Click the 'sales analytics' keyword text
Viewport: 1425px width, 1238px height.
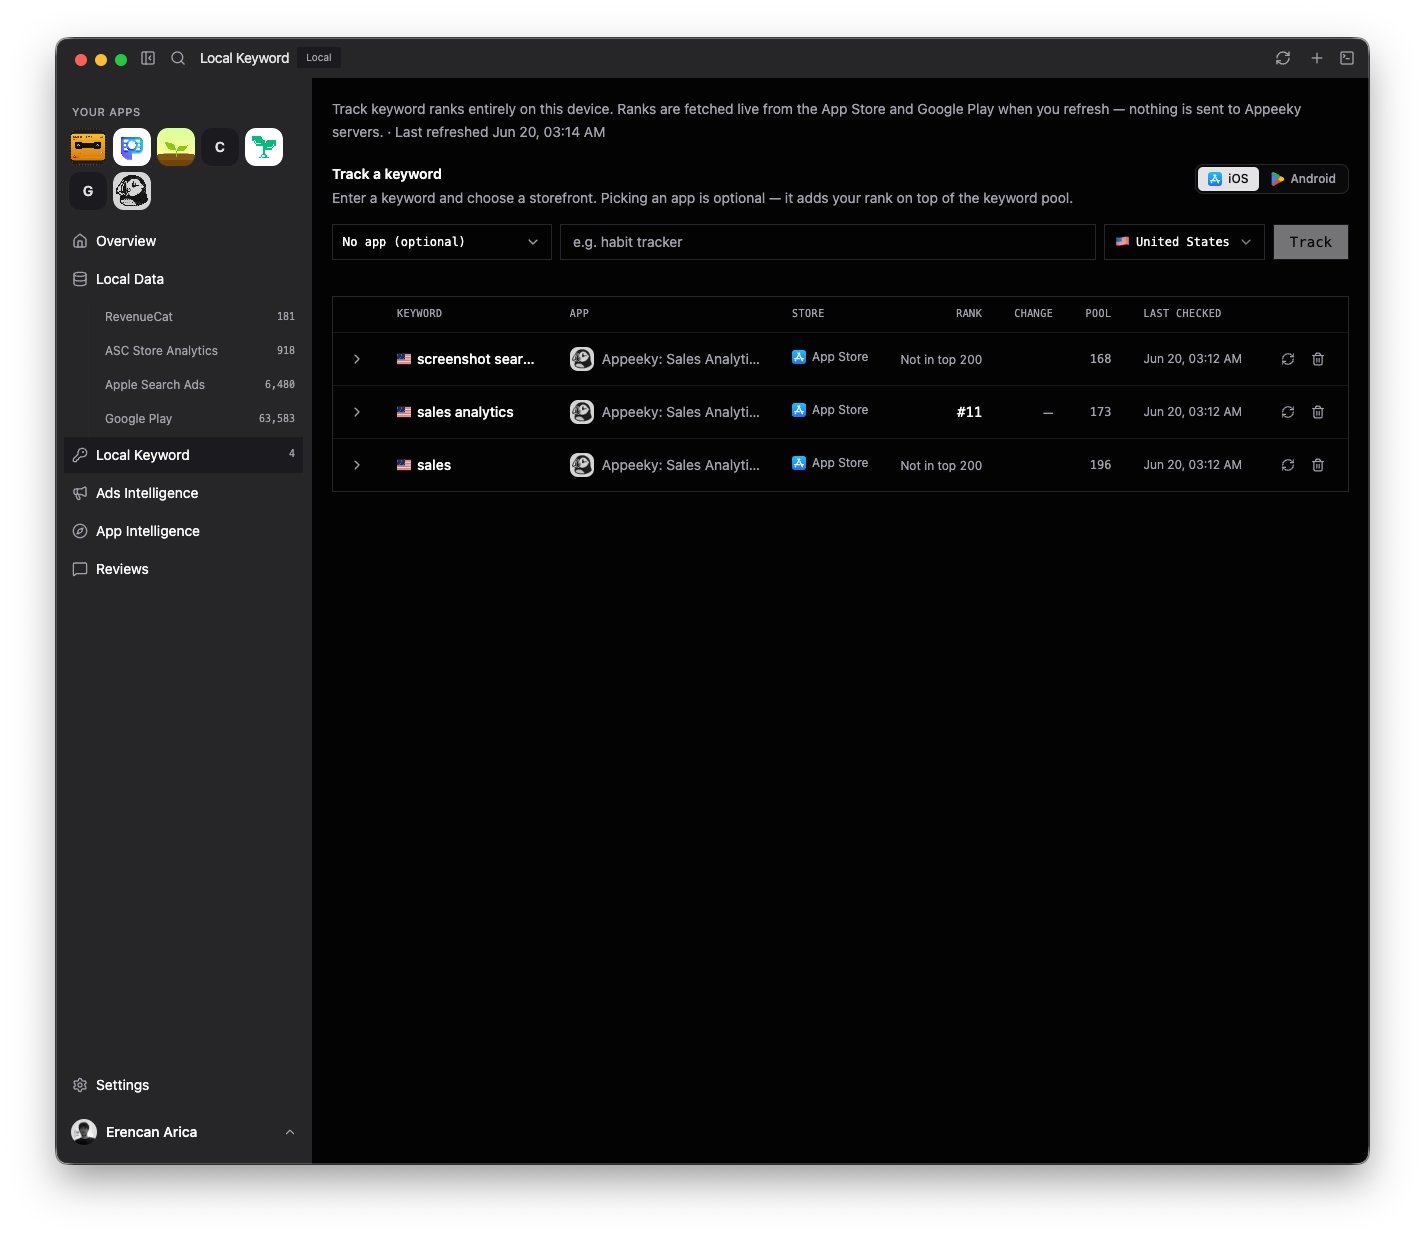click(465, 412)
